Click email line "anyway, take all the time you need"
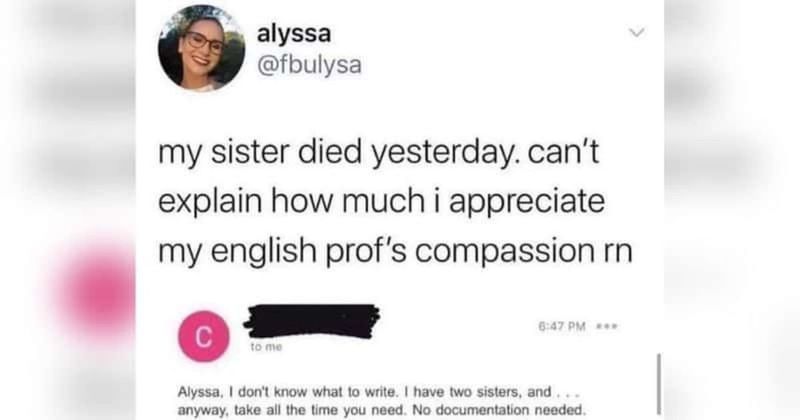The width and height of the screenshot is (800, 420). (292, 410)
